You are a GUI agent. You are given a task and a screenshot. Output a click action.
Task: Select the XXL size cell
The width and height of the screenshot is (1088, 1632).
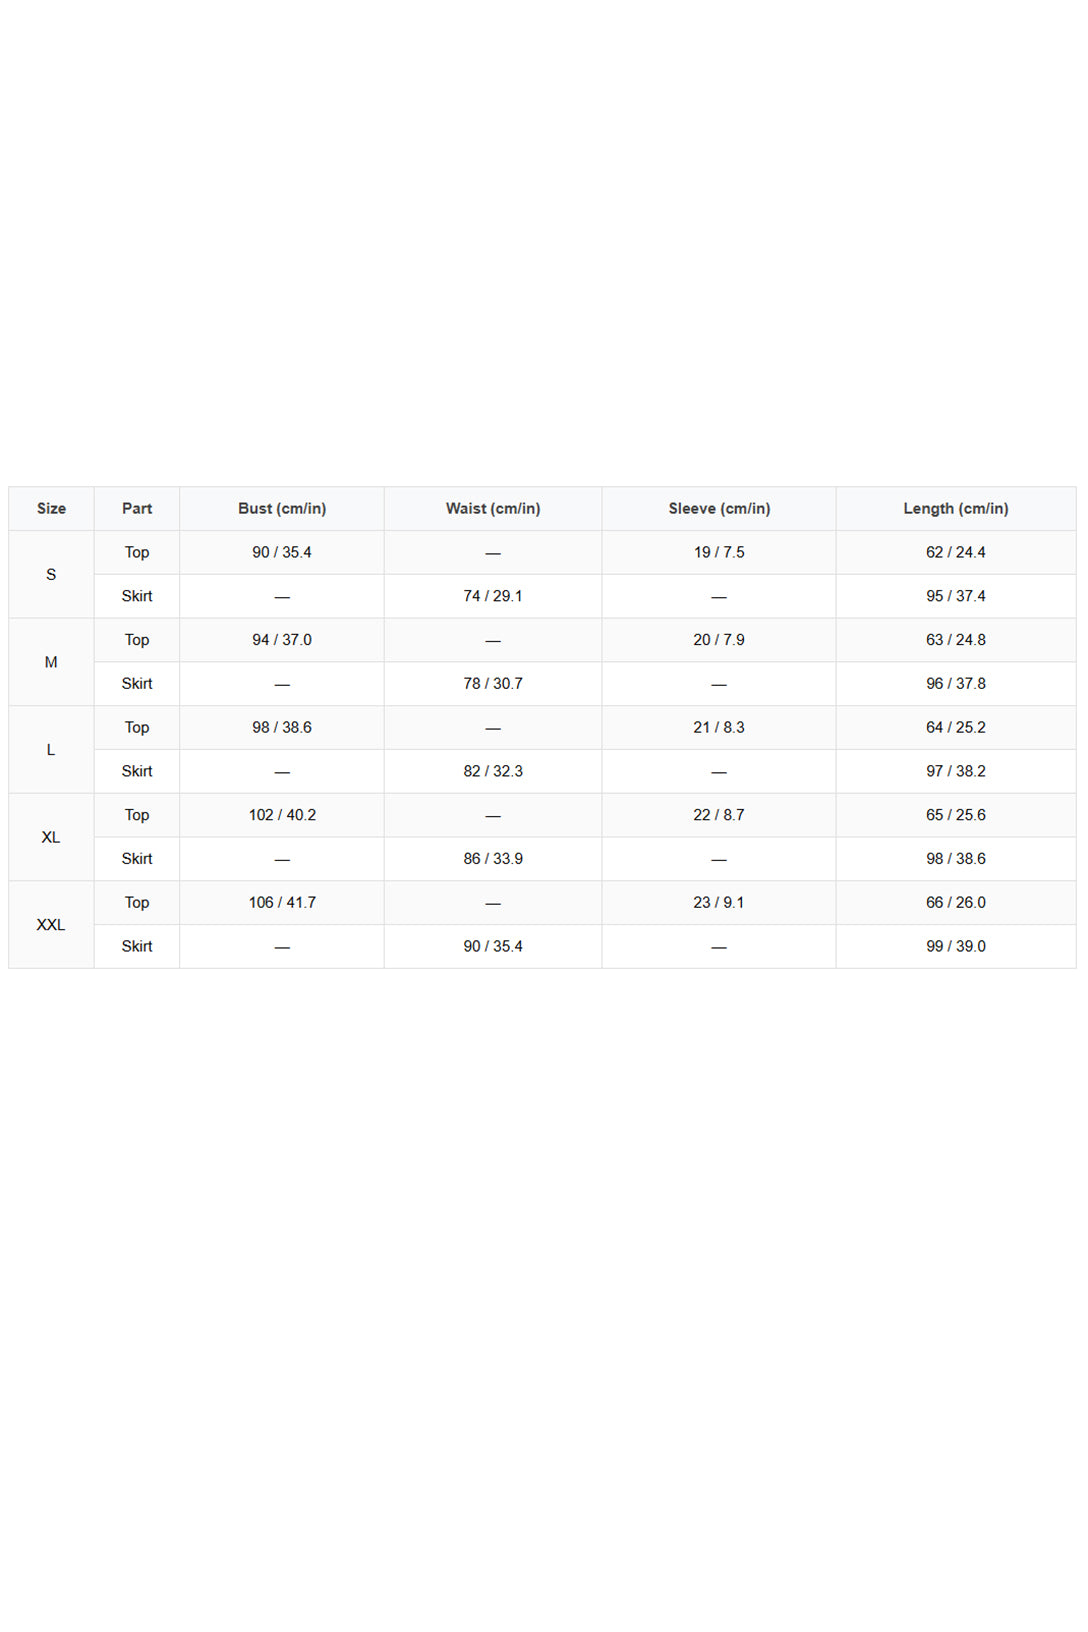pos(51,924)
